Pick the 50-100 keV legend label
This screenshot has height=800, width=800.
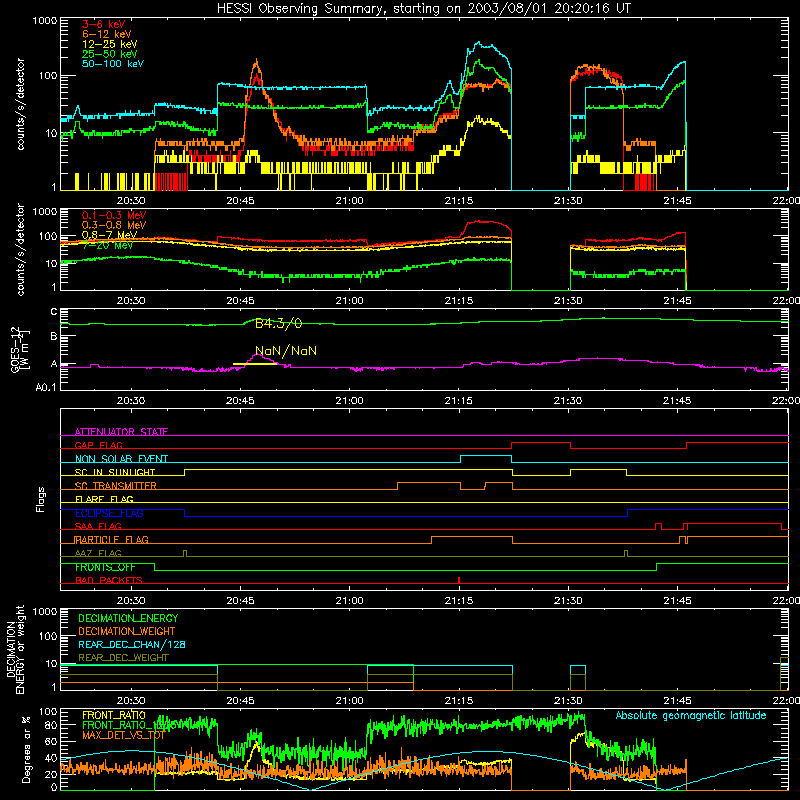[x=113, y=64]
